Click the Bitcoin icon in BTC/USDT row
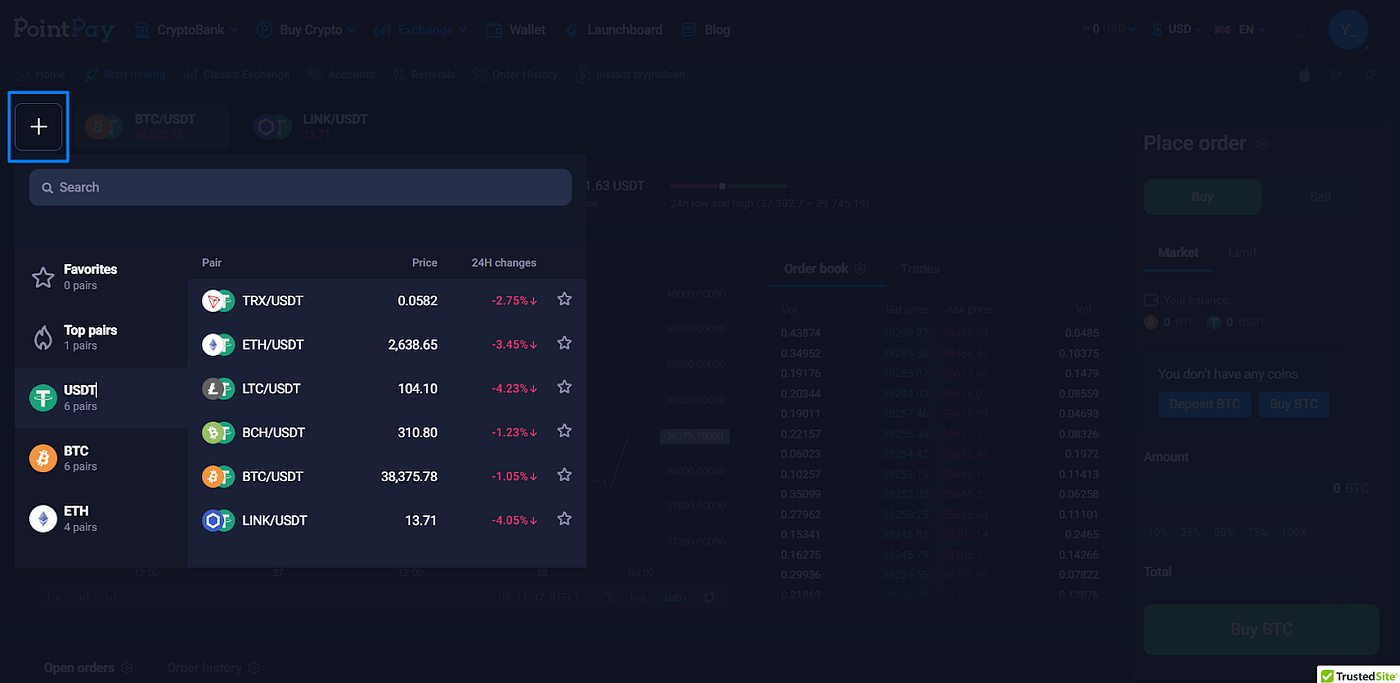The height and width of the screenshot is (683, 1400). click(212, 476)
